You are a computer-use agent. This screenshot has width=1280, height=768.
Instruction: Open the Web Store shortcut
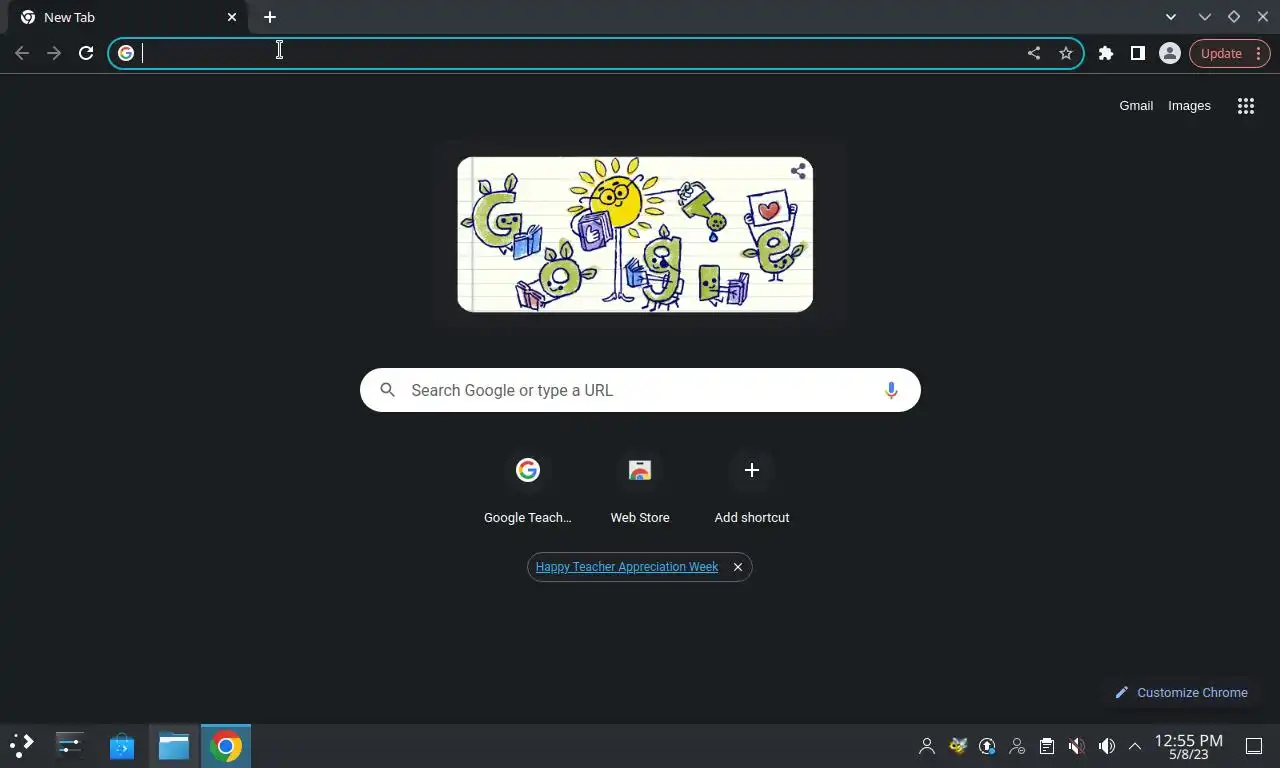point(640,488)
